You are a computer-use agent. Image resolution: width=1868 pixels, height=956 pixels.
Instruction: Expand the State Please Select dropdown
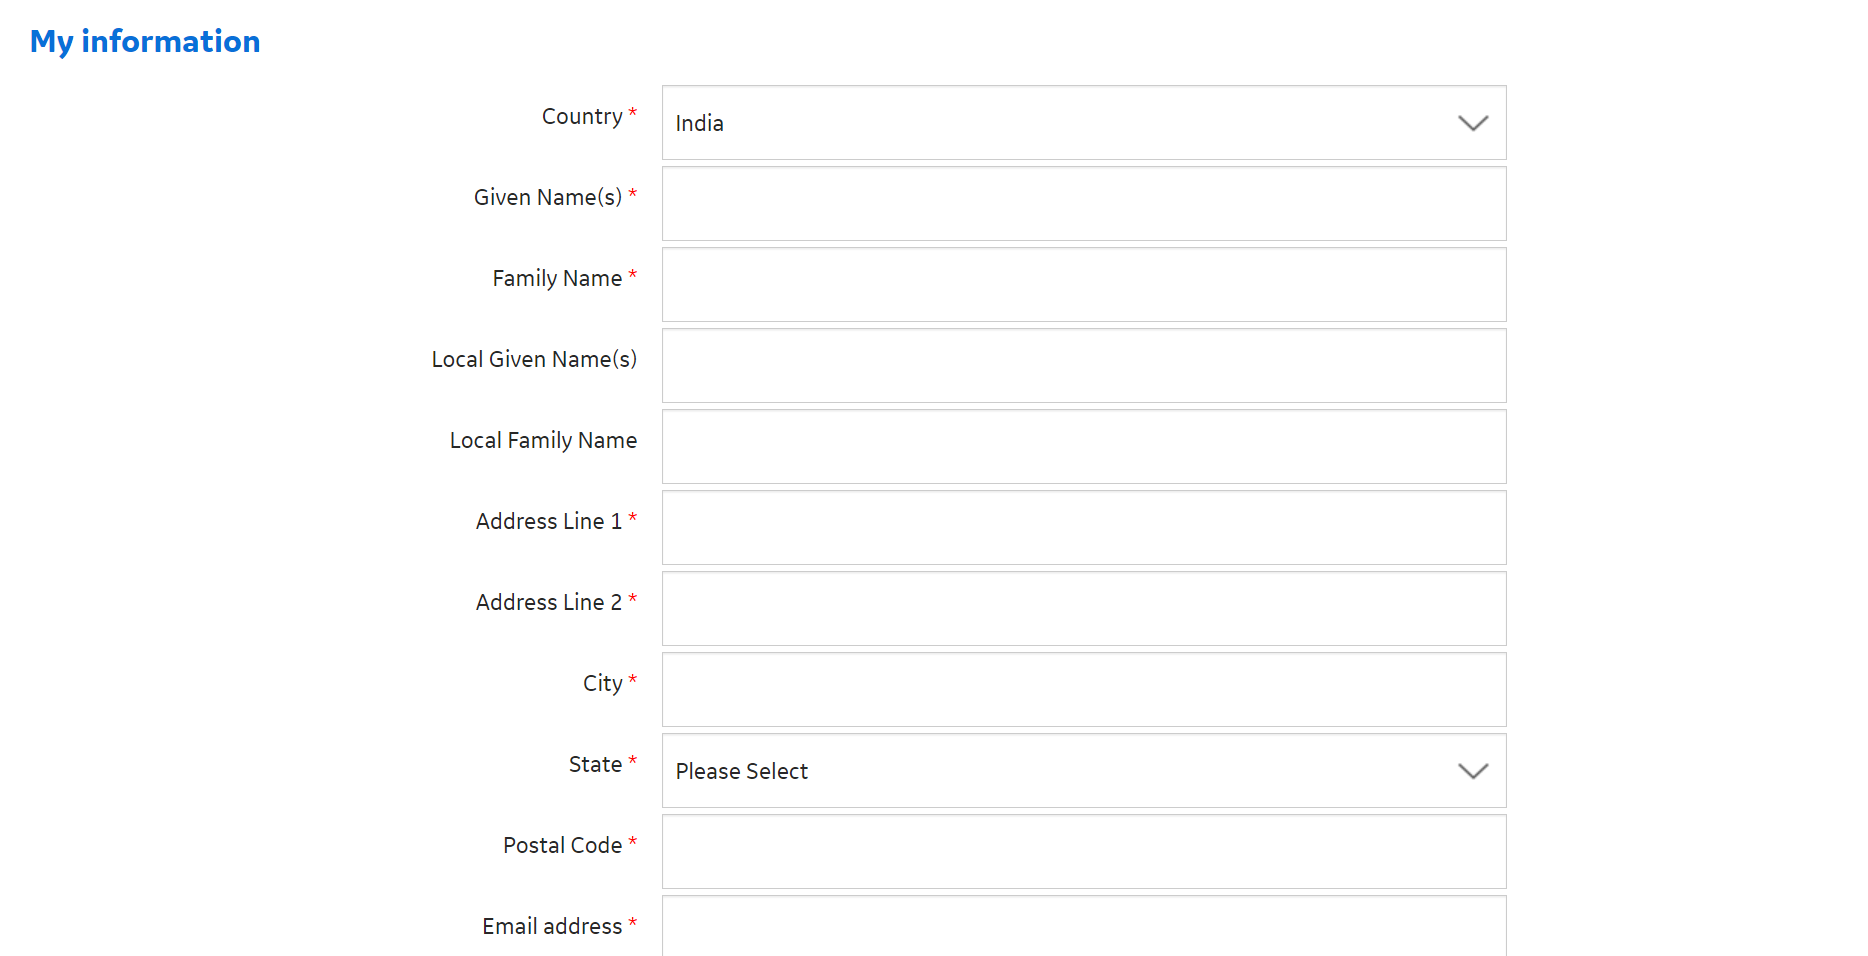(x=1084, y=771)
